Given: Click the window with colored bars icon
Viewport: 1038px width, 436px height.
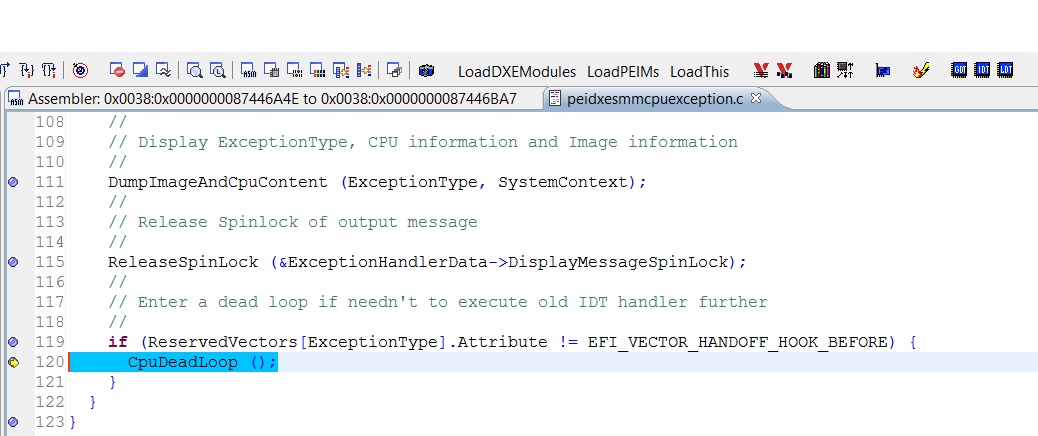Looking at the screenshot, I should click(x=318, y=69).
